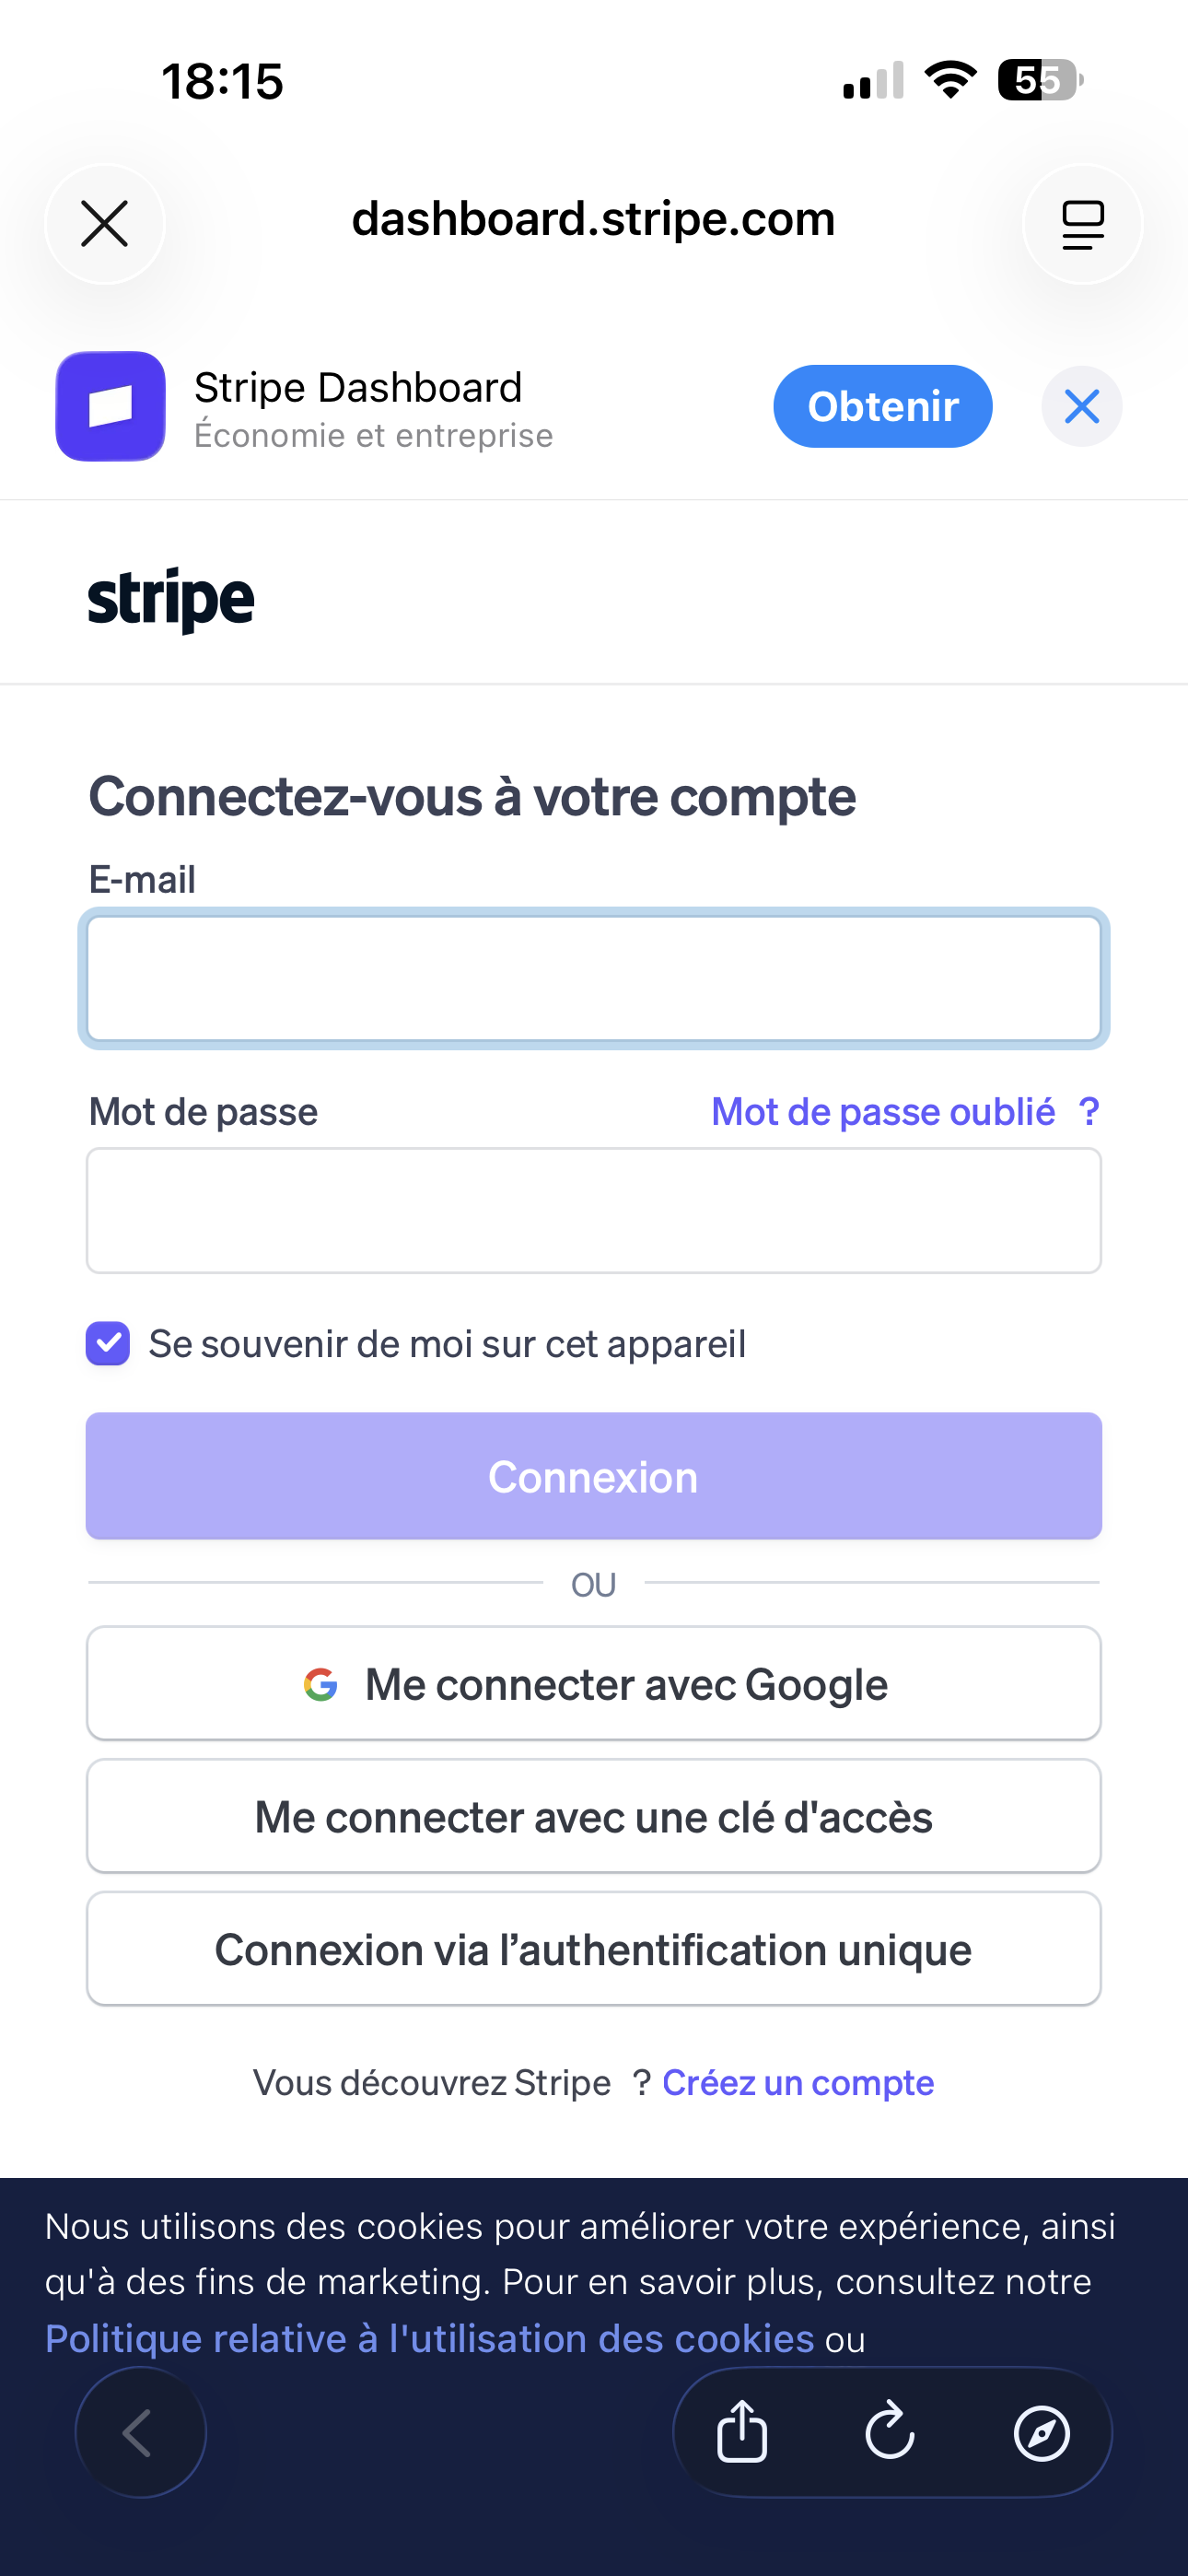This screenshot has height=2576, width=1188.
Task: Select Connexion via l'authentification unique
Action: 594,1949
